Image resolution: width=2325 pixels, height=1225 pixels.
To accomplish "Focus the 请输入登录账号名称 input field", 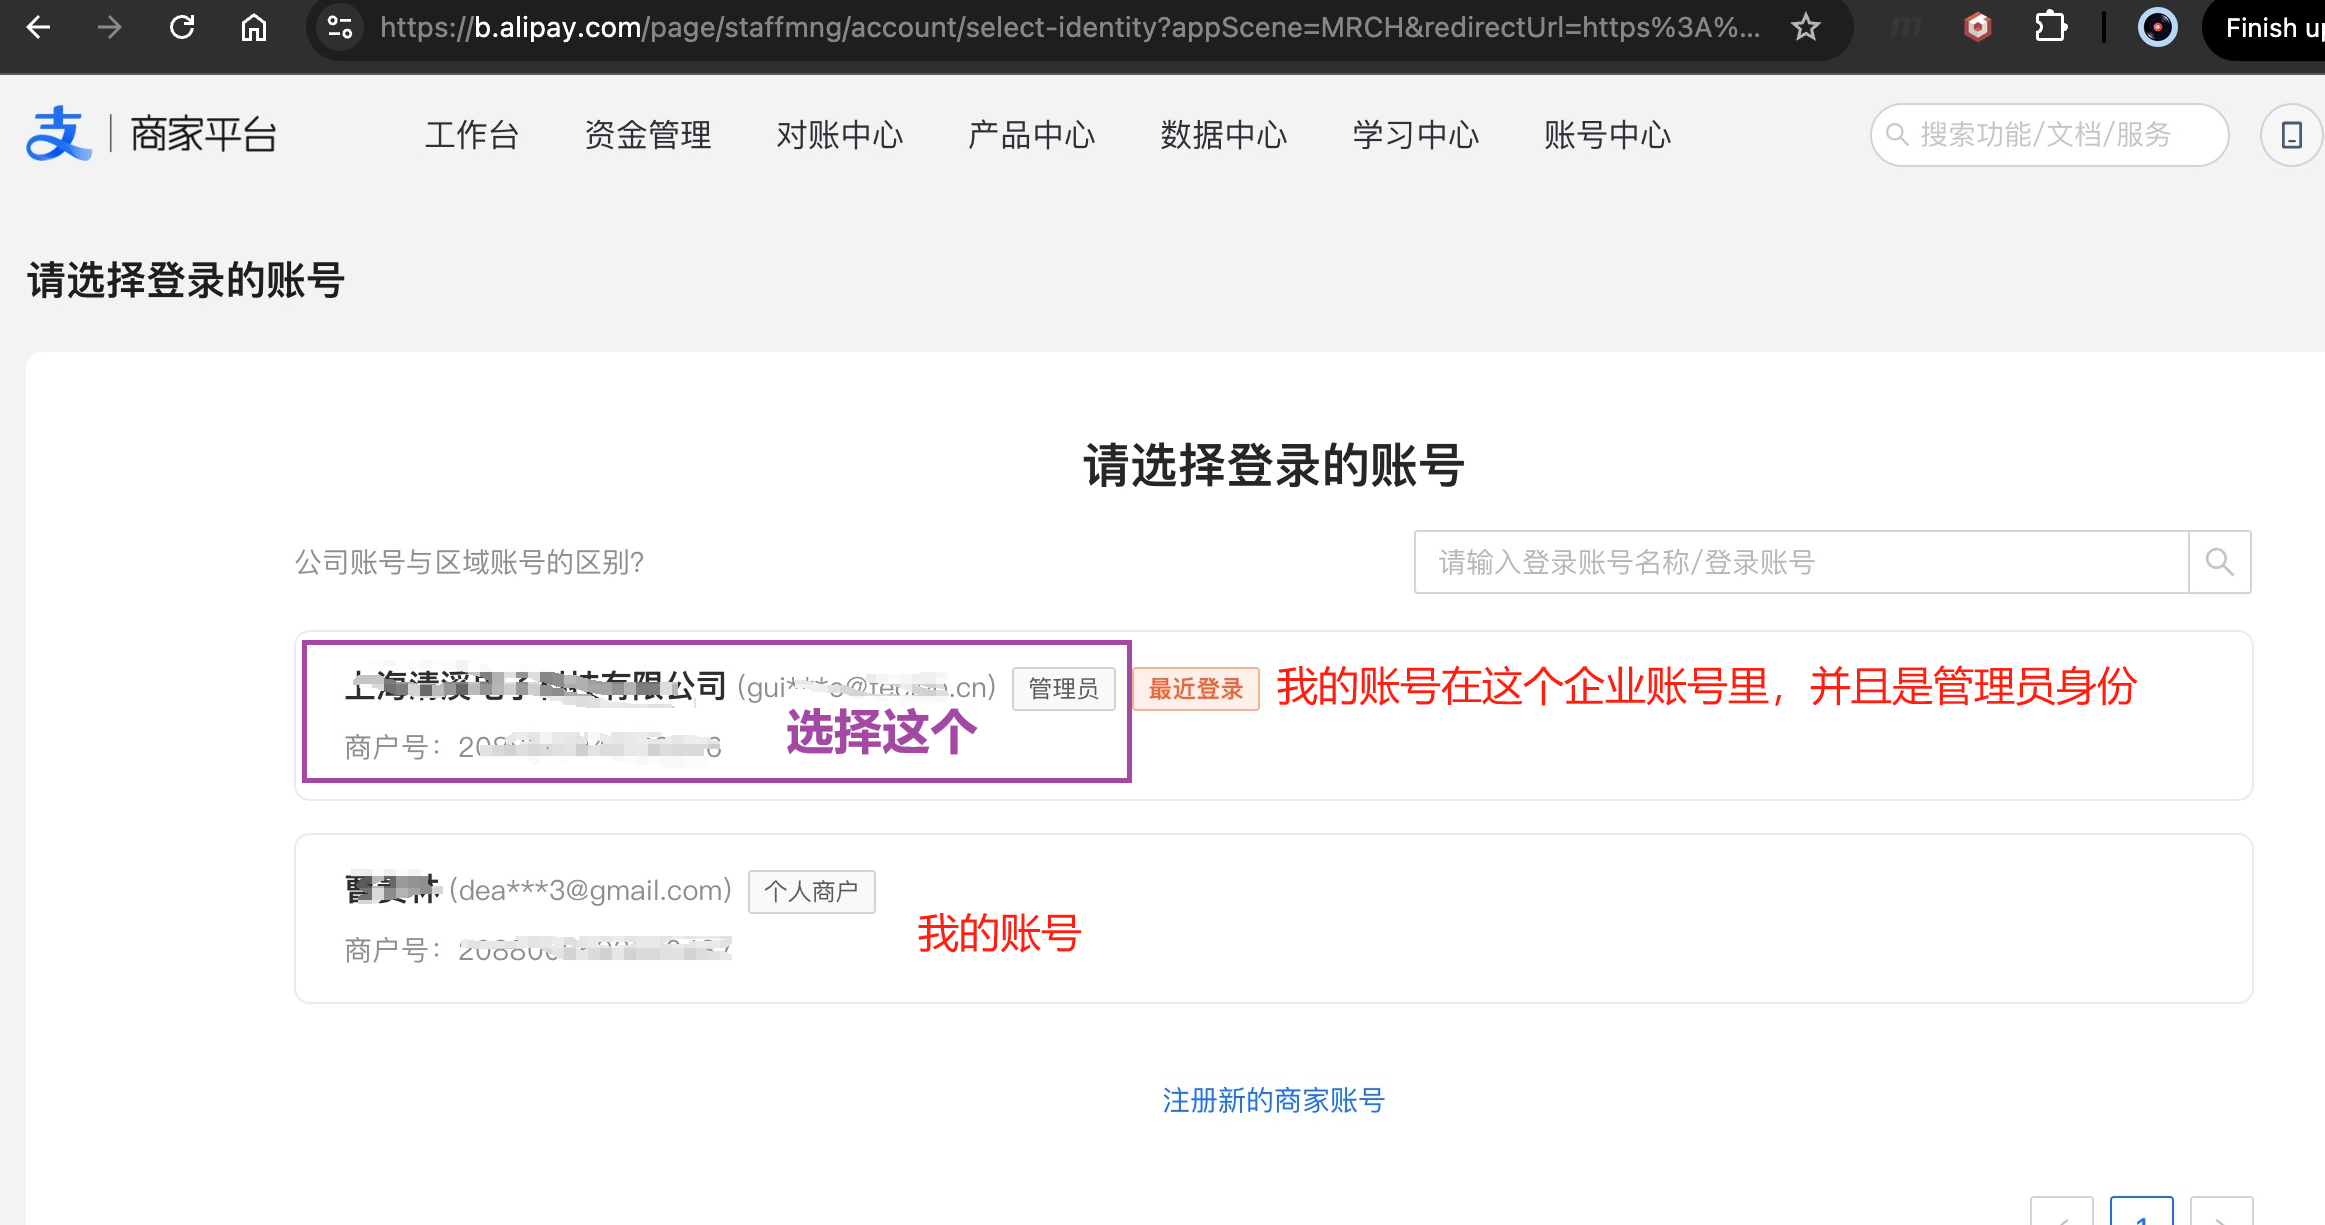I will point(1801,562).
